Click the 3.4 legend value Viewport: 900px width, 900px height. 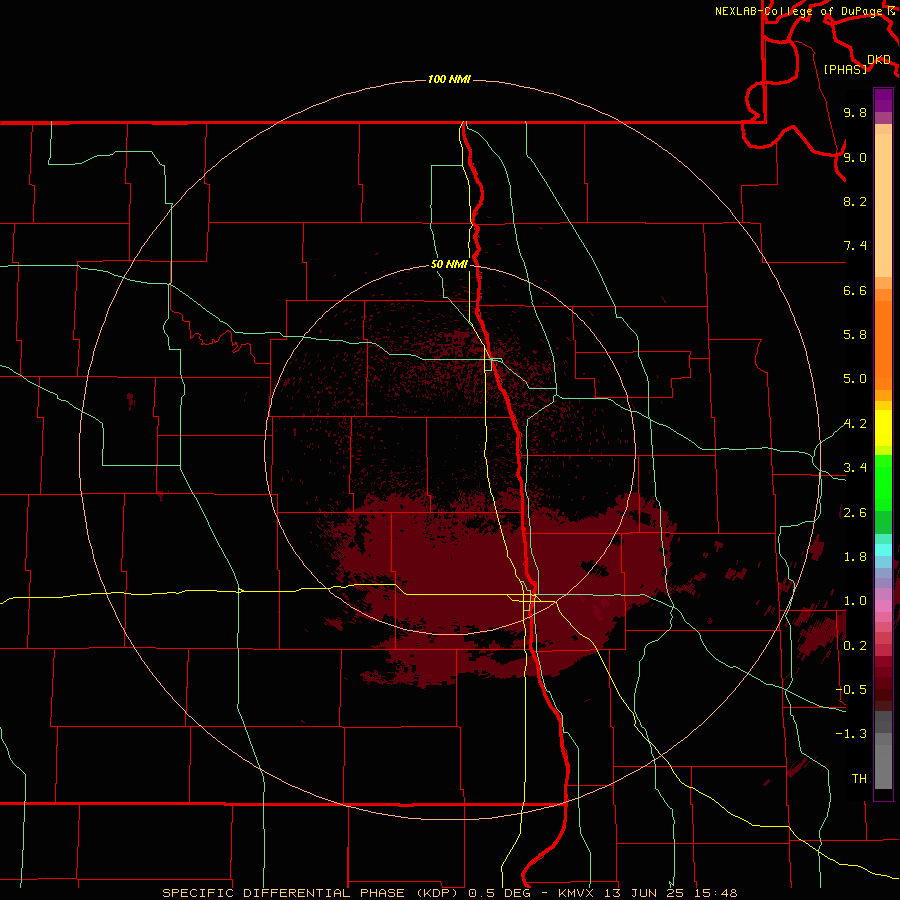tap(855, 468)
